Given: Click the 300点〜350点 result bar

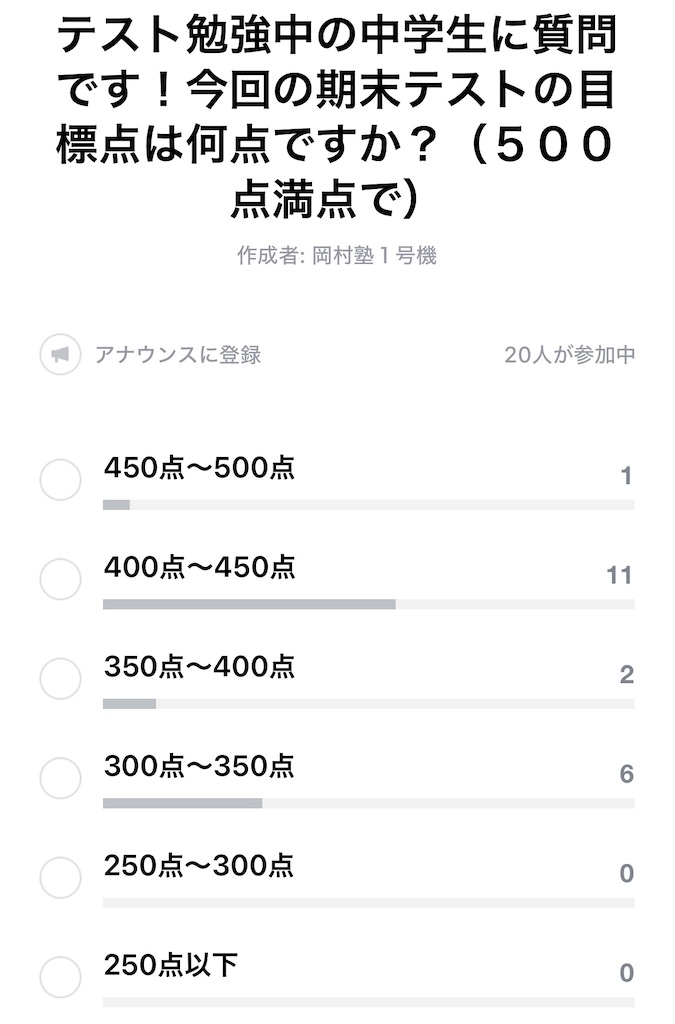Looking at the screenshot, I should [x=369, y=803].
